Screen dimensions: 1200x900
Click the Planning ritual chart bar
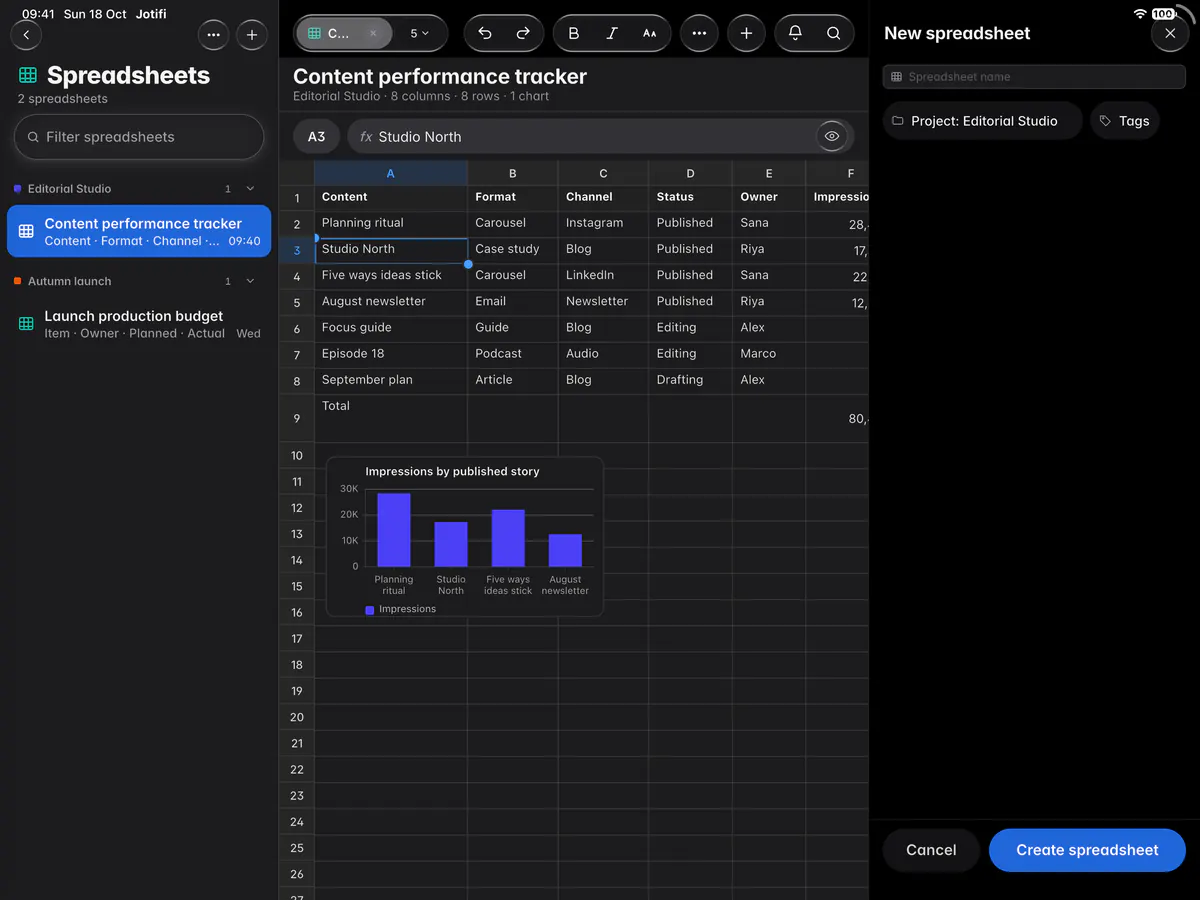(394, 530)
